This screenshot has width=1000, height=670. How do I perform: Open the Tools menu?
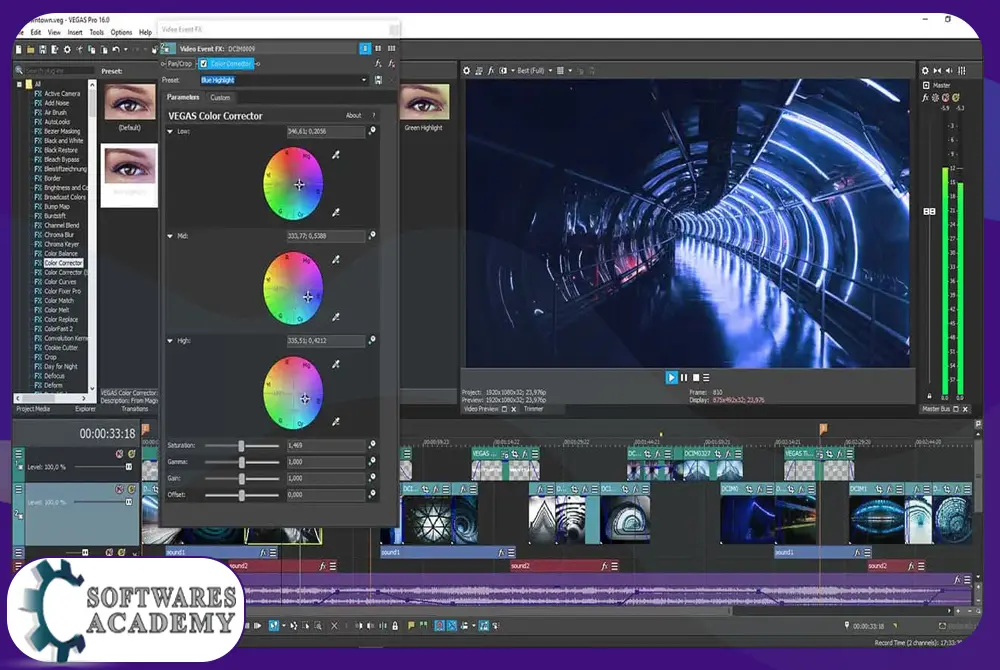tap(96, 32)
